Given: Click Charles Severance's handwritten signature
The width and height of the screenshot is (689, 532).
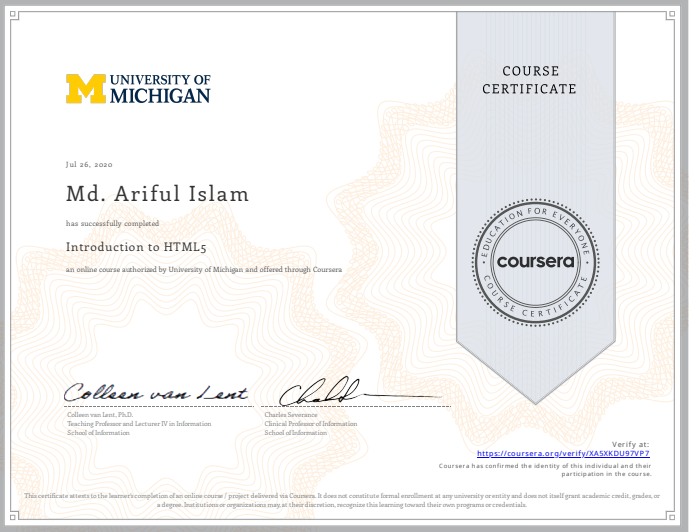Looking at the screenshot, I should click(x=360, y=391).
